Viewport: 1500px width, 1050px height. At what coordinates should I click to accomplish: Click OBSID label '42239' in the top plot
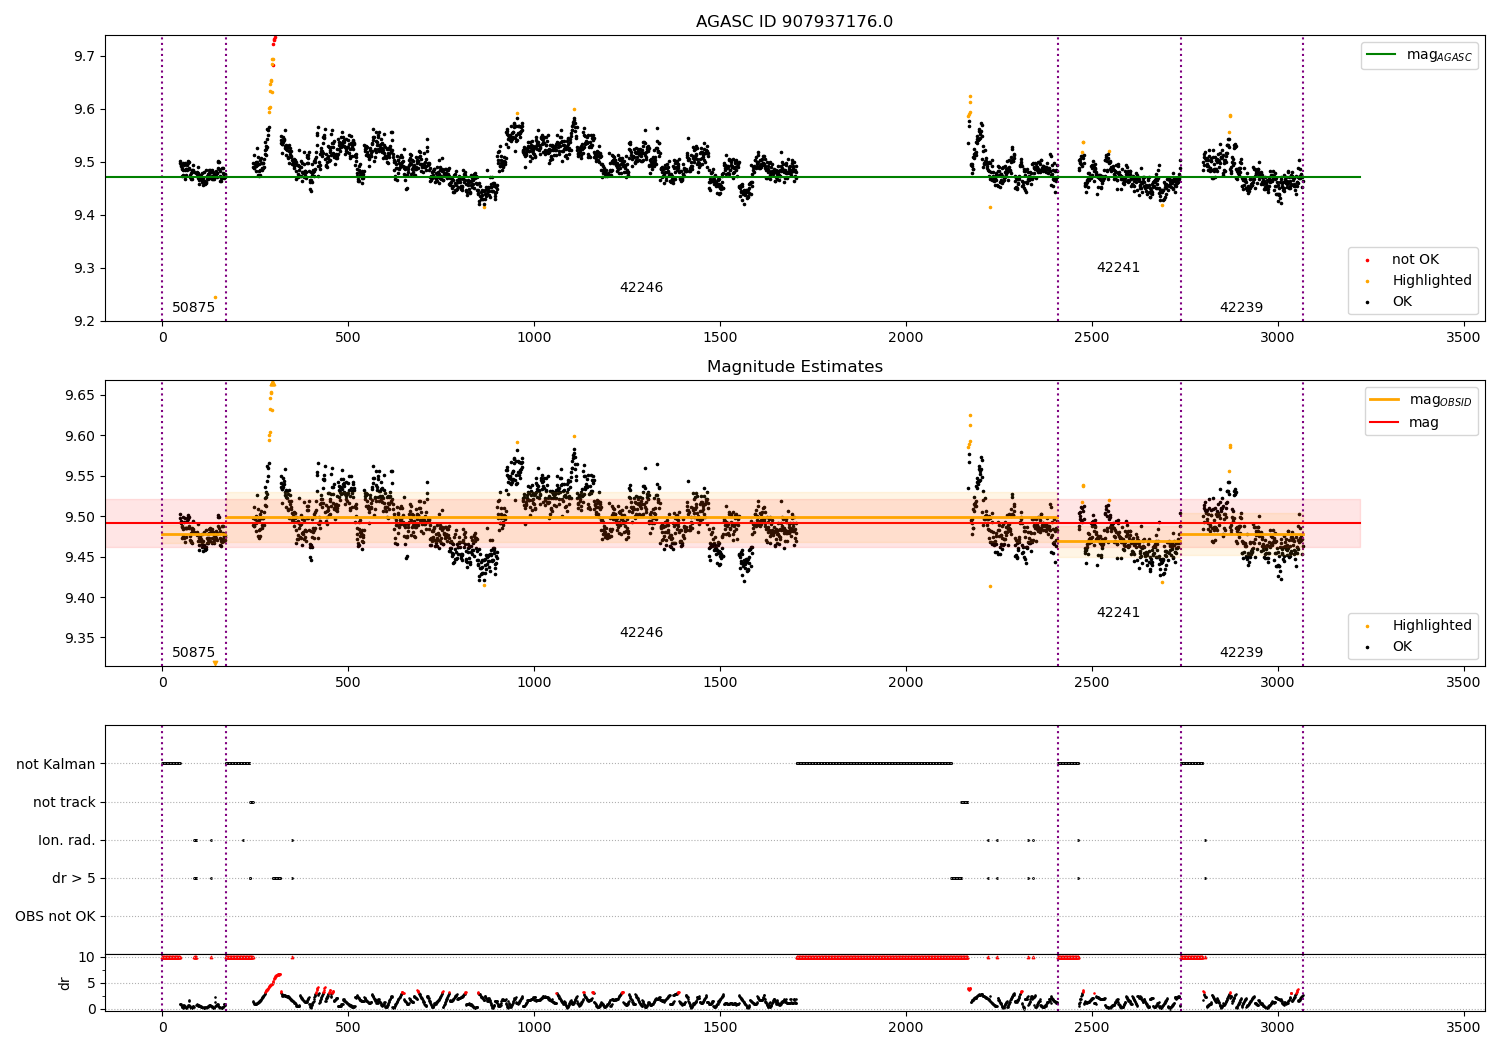pos(1241,308)
